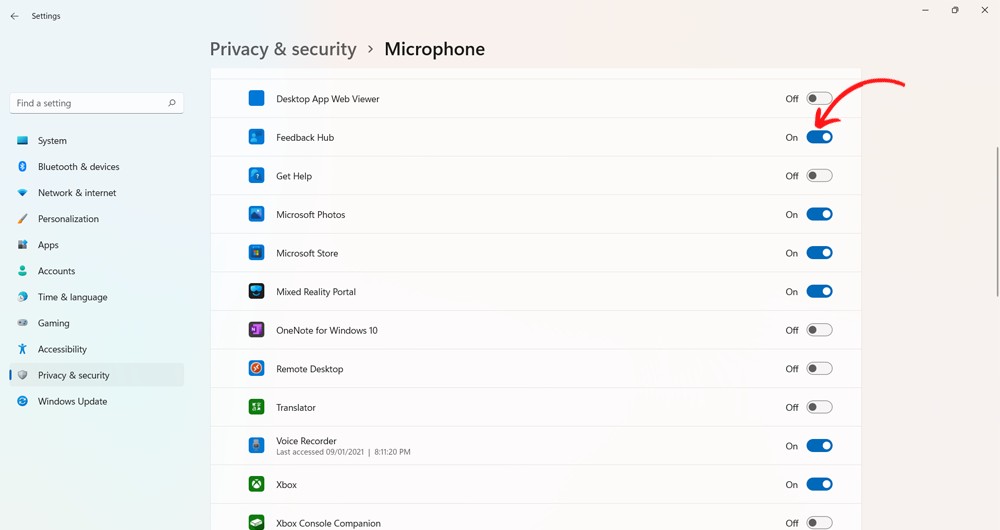Enable Translator microphone access
This screenshot has width=1000, height=530.
pos(820,407)
